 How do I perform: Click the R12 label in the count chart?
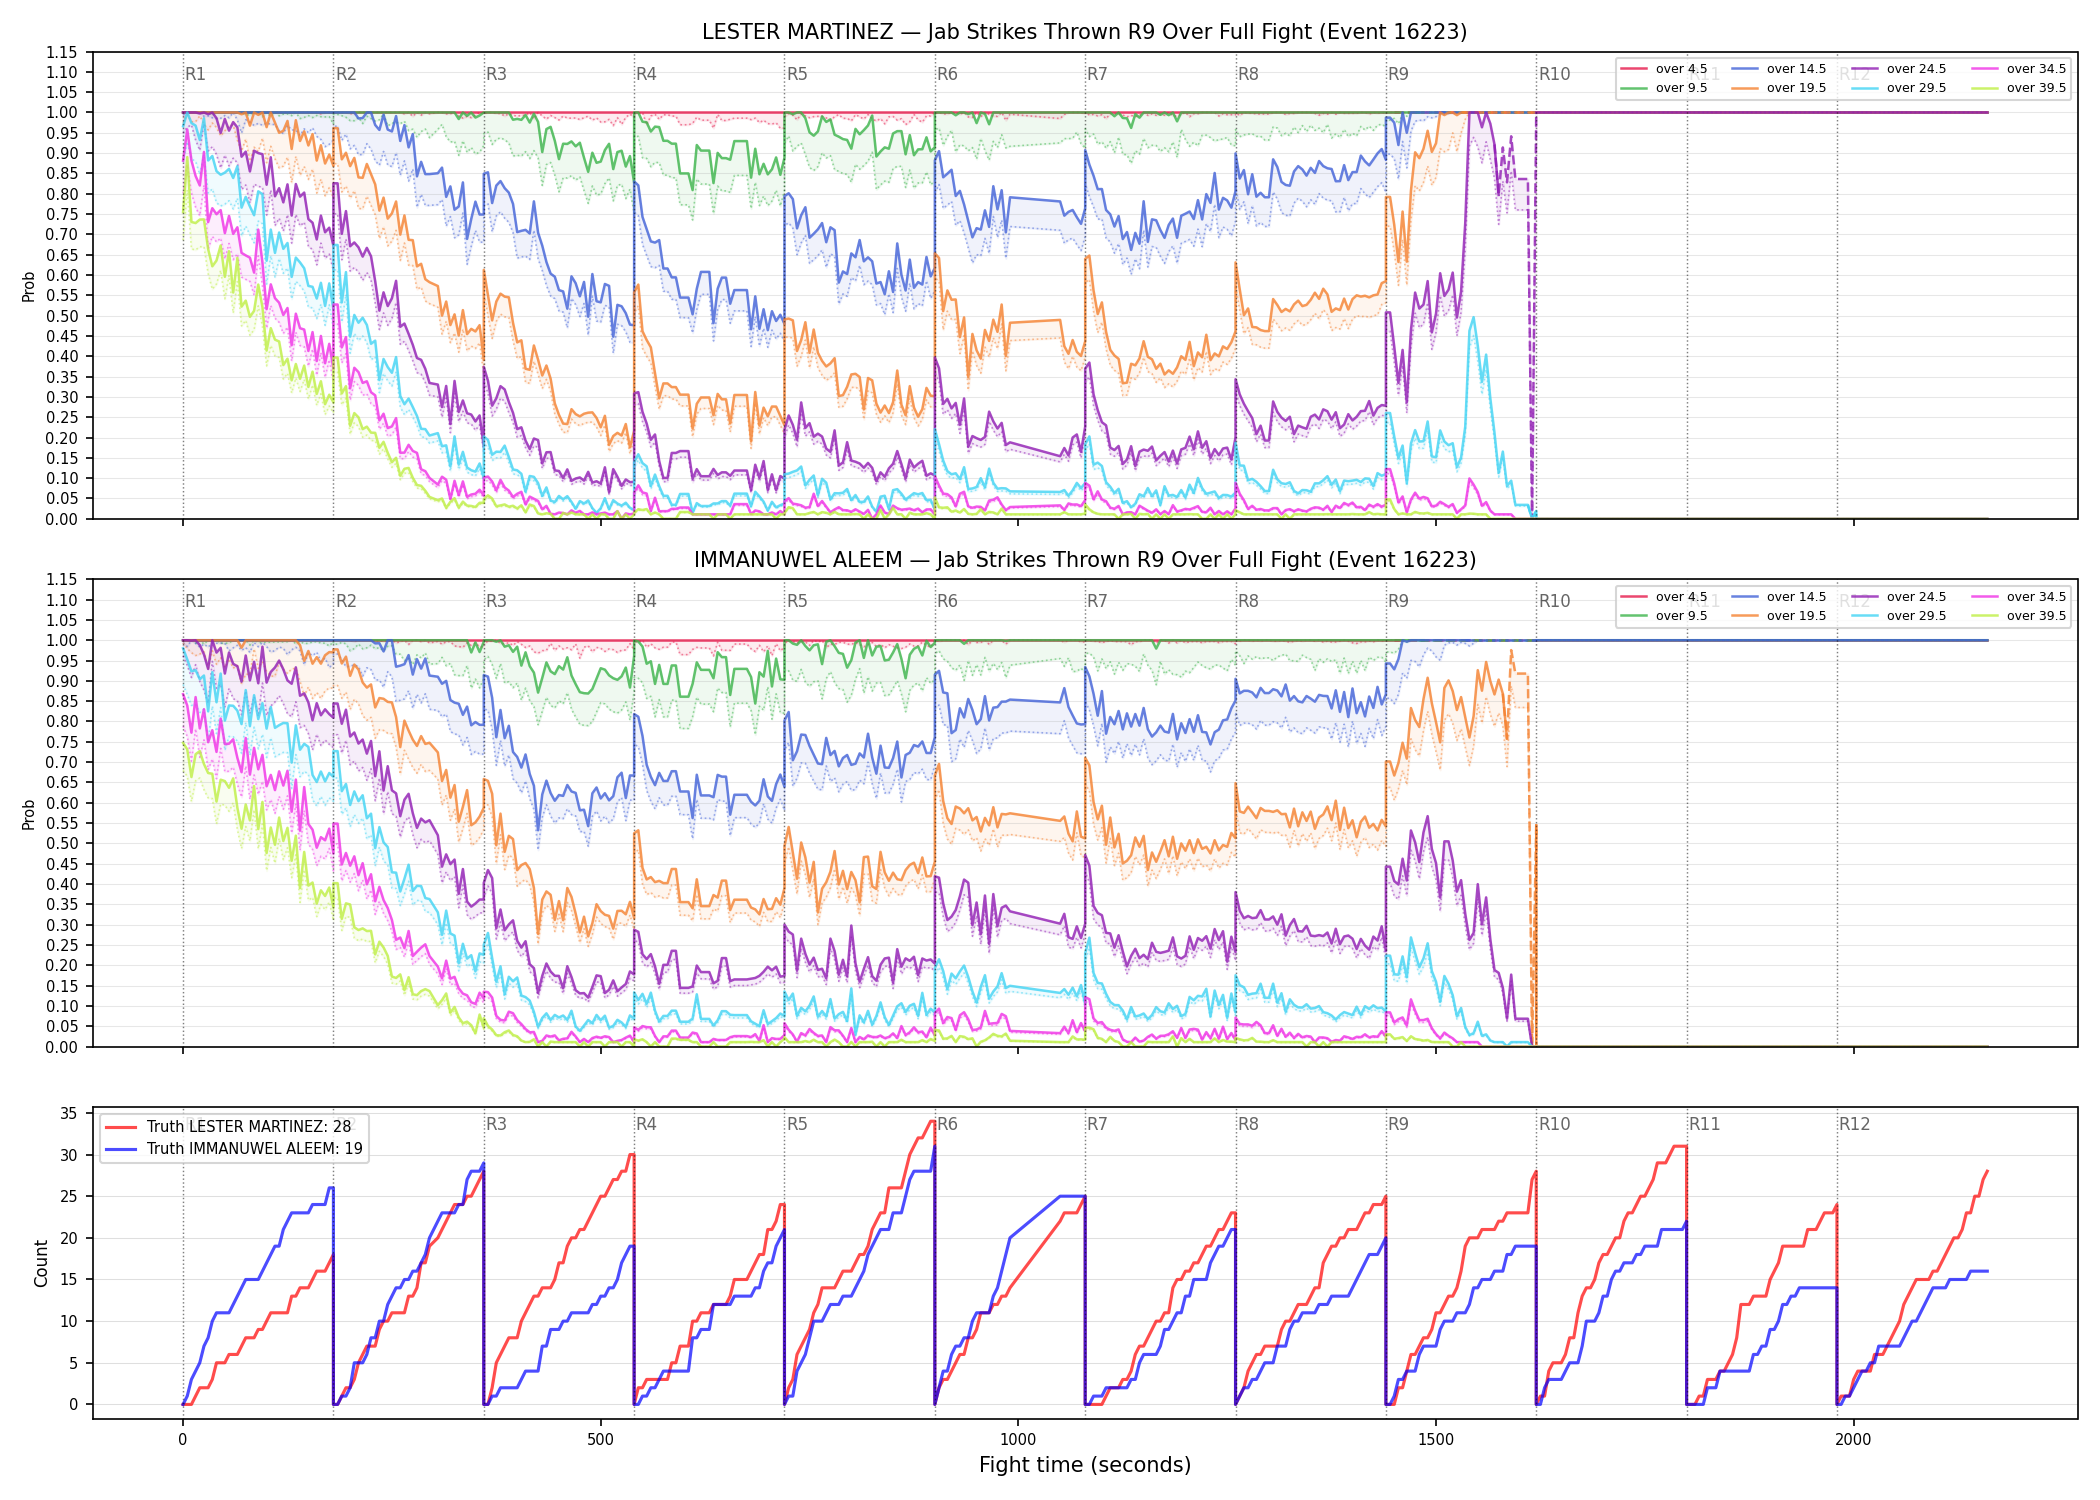coord(1854,1124)
